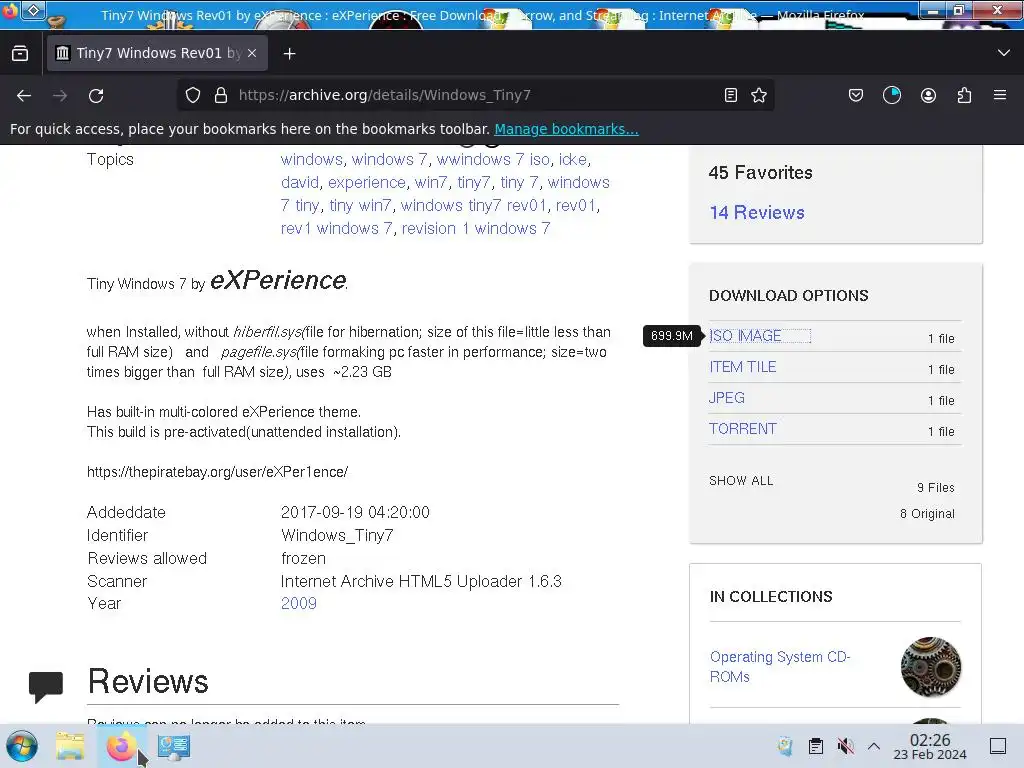The width and height of the screenshot is (1024, 768).
Task: Click the muted volume tray icon
Action: 845,746
